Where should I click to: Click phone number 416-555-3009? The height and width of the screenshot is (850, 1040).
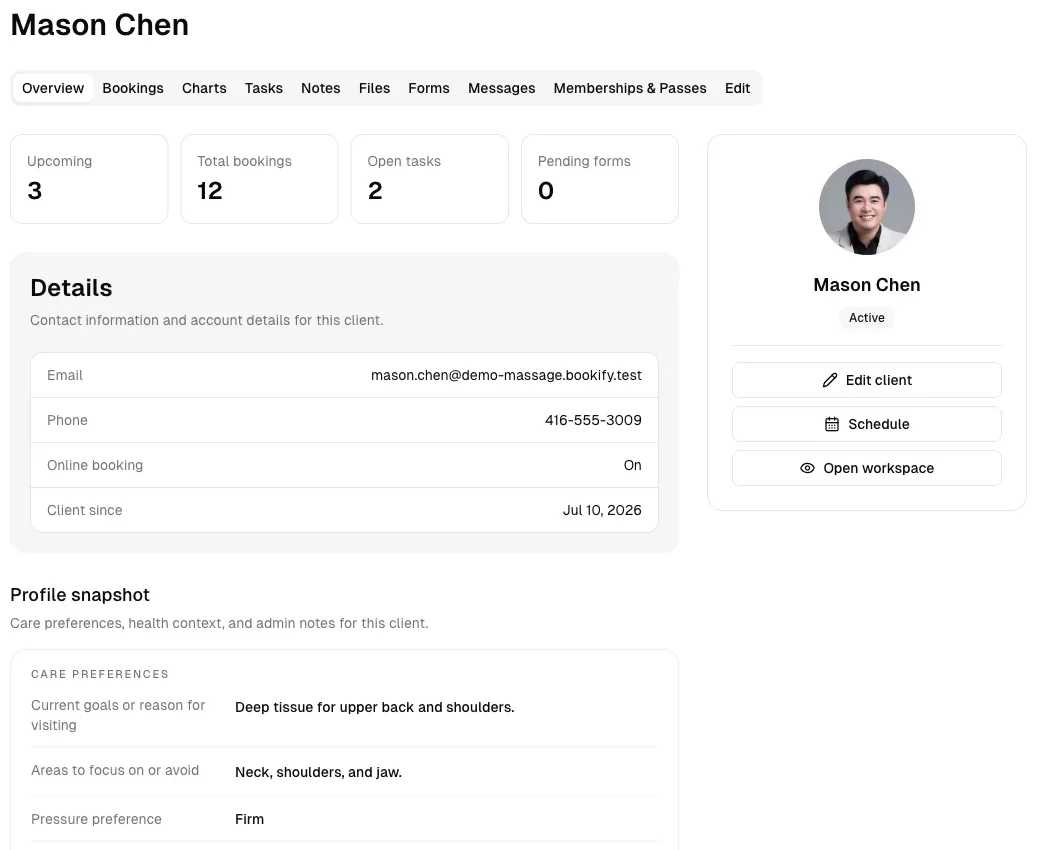(593, 420)
